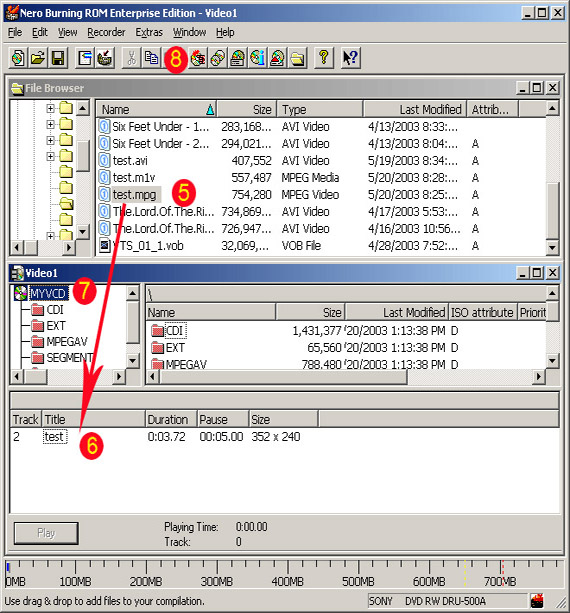Activate the context help arrow icon
This screenshot has width=570, height=613.
[x=350, y=58]
